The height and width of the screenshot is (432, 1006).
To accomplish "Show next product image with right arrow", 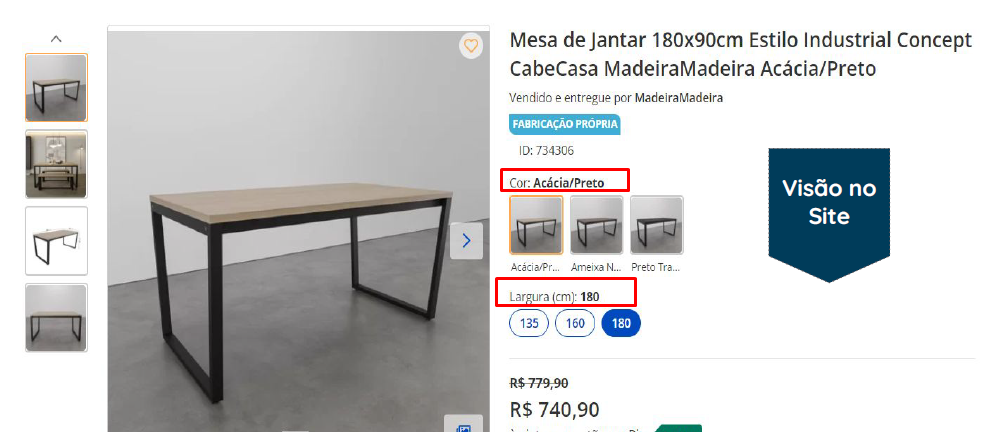I will [x=466, y=241].
